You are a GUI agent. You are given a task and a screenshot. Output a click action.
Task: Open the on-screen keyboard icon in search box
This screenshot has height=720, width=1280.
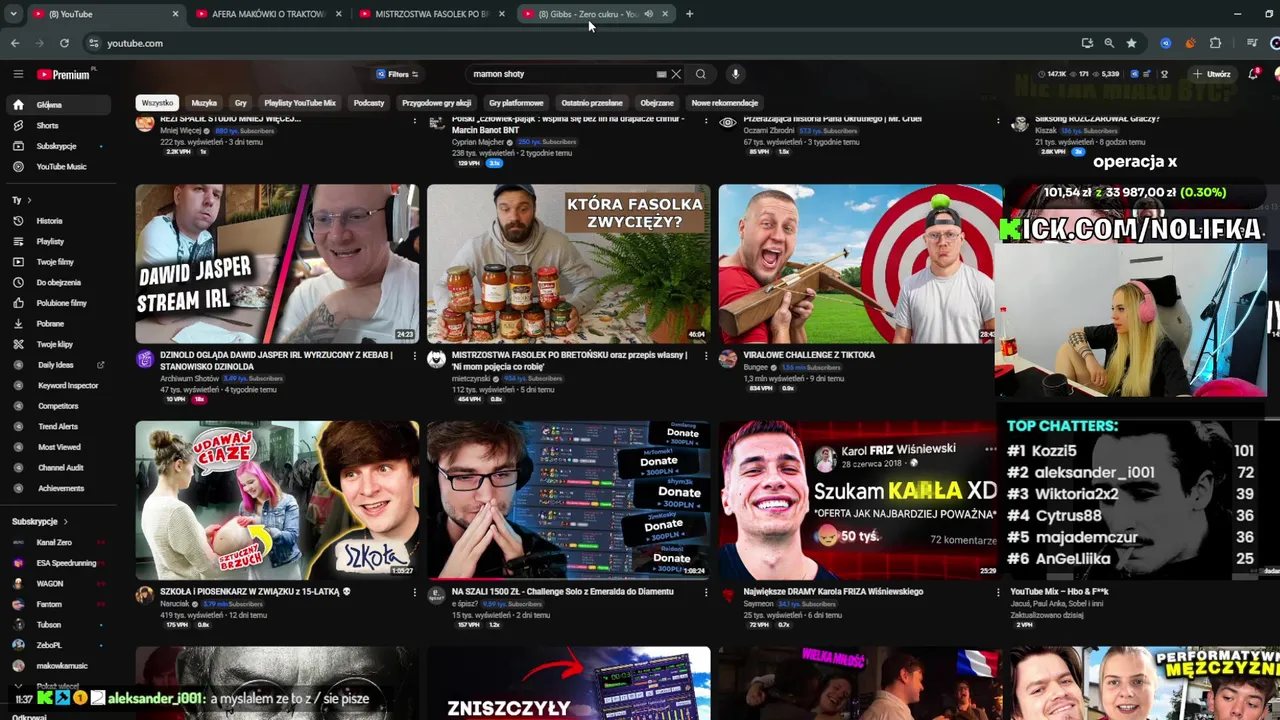point(661,74)
